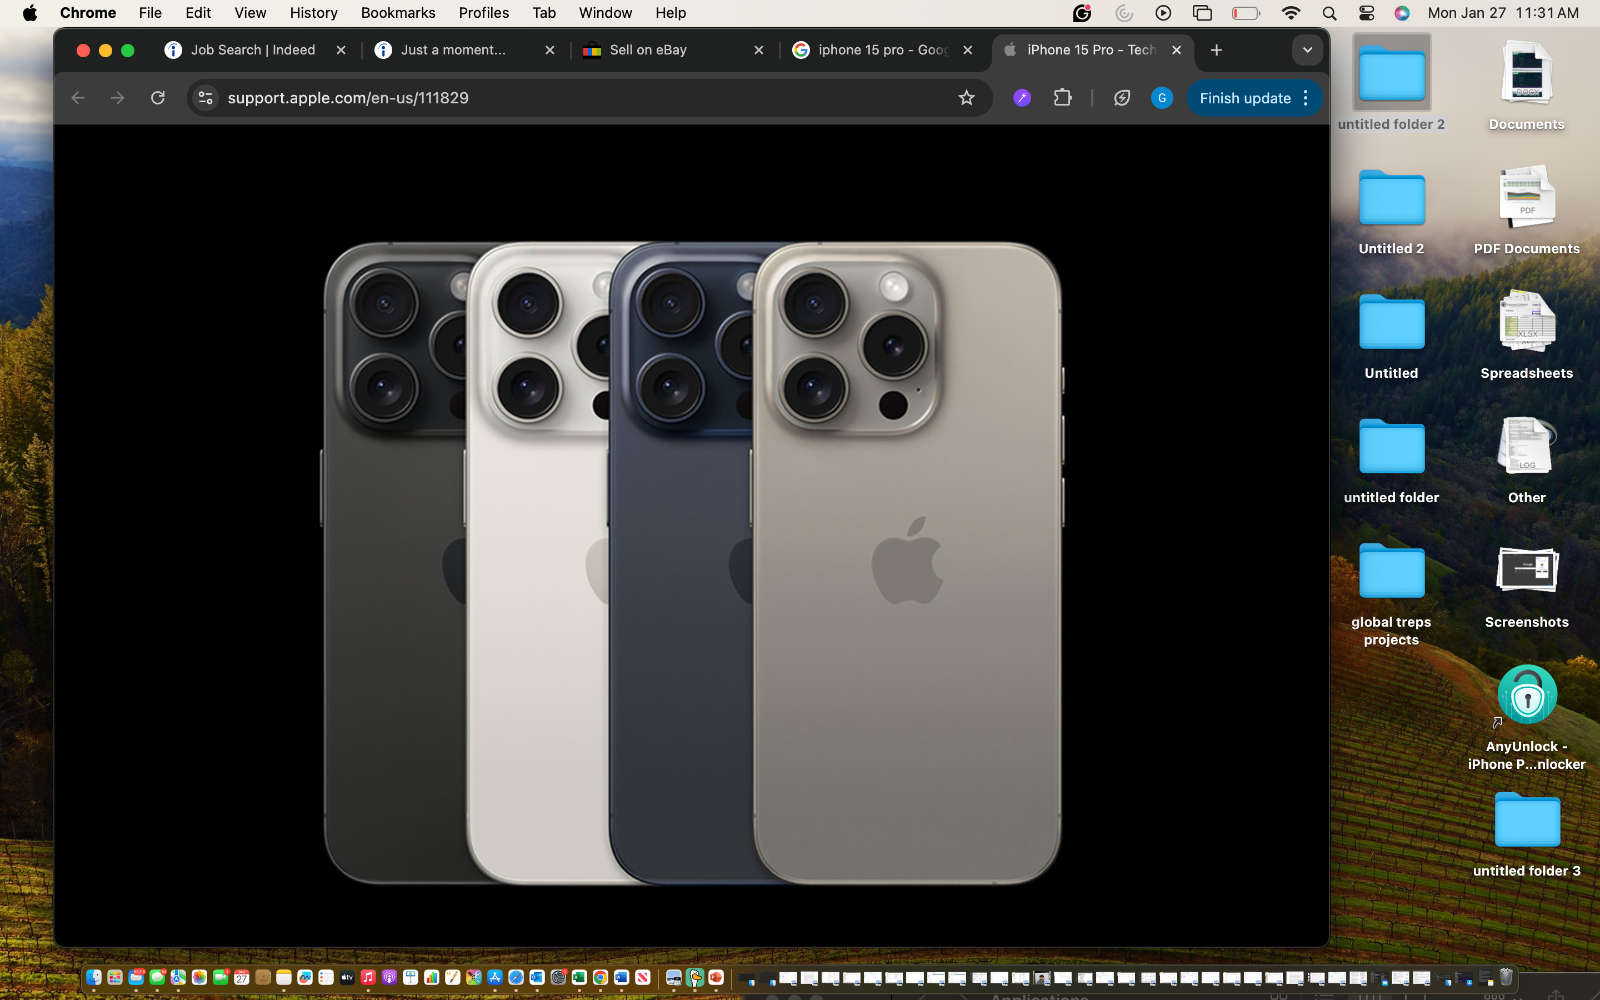Select the Spreadsheets stack on desktop
Viewport: 1600px width, 1000px height.
click(1527, 334)
